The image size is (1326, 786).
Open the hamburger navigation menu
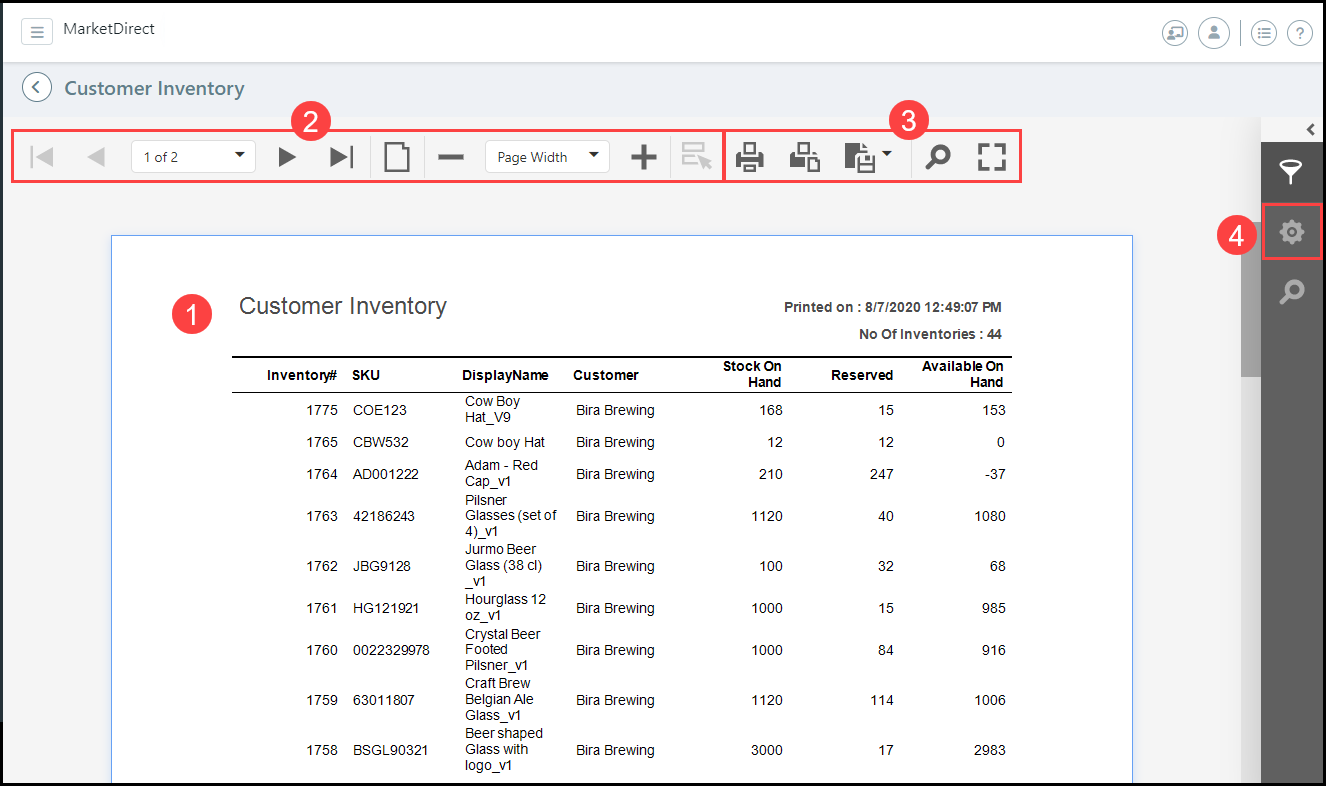point(37,32)
